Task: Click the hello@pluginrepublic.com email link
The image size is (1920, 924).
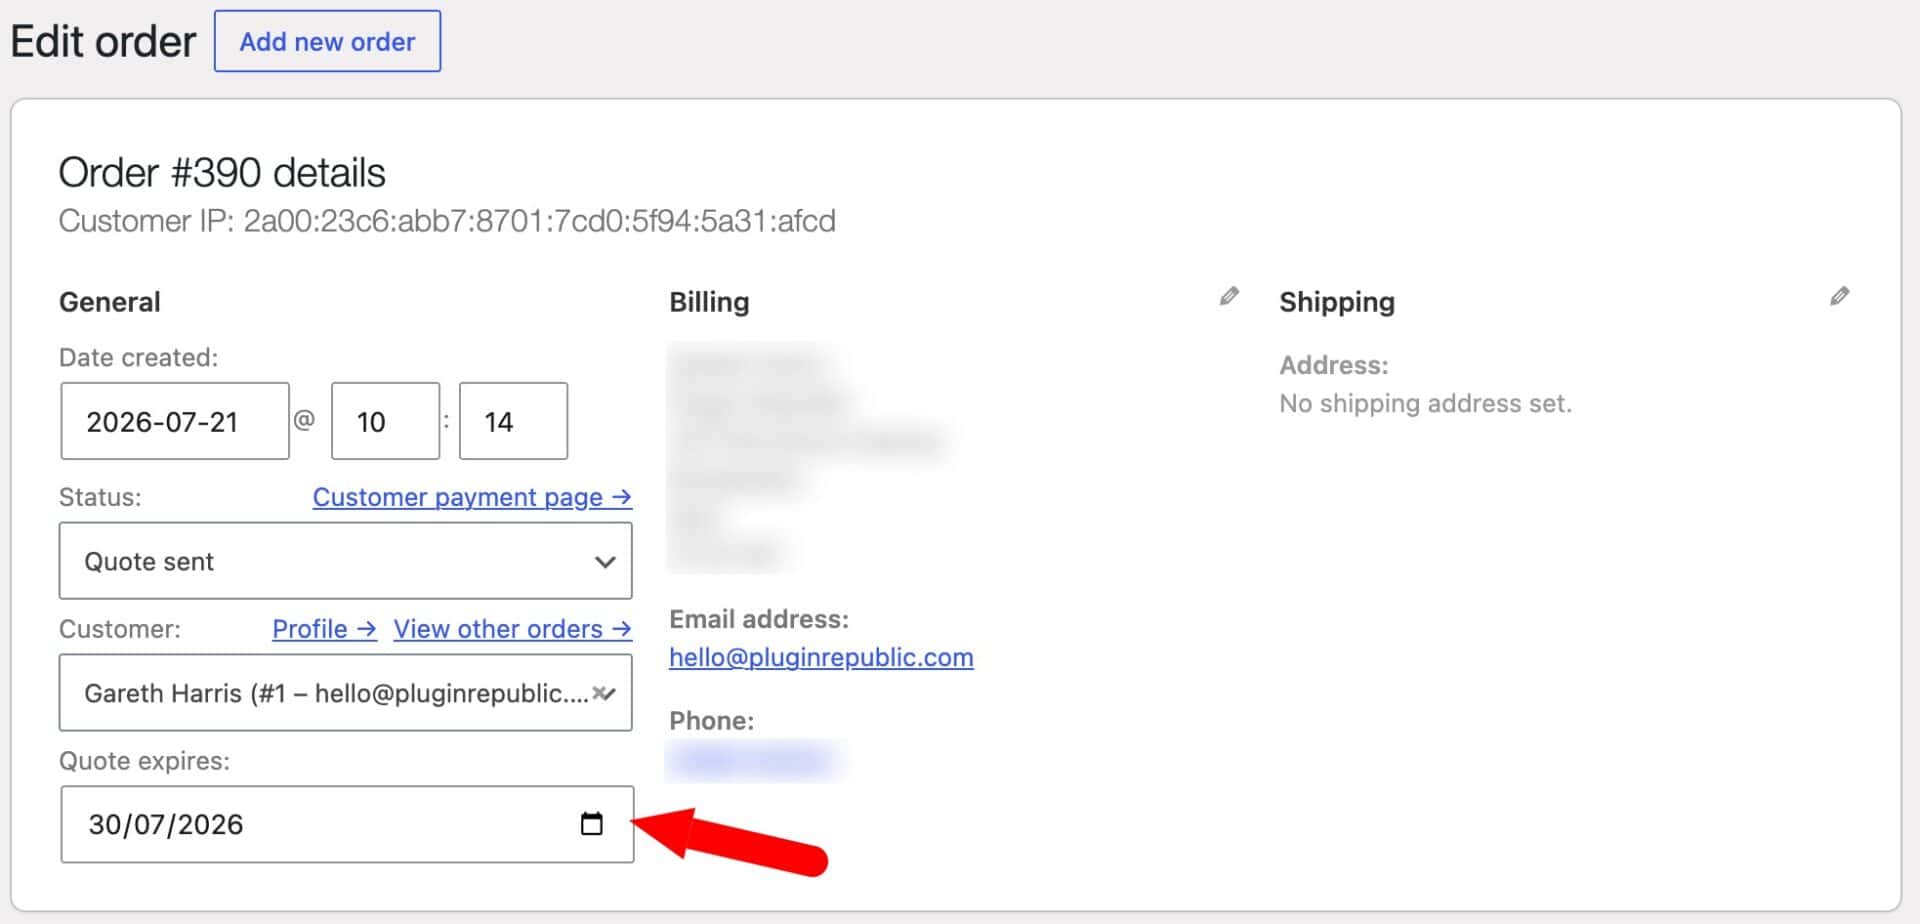Action: (821, 657)
